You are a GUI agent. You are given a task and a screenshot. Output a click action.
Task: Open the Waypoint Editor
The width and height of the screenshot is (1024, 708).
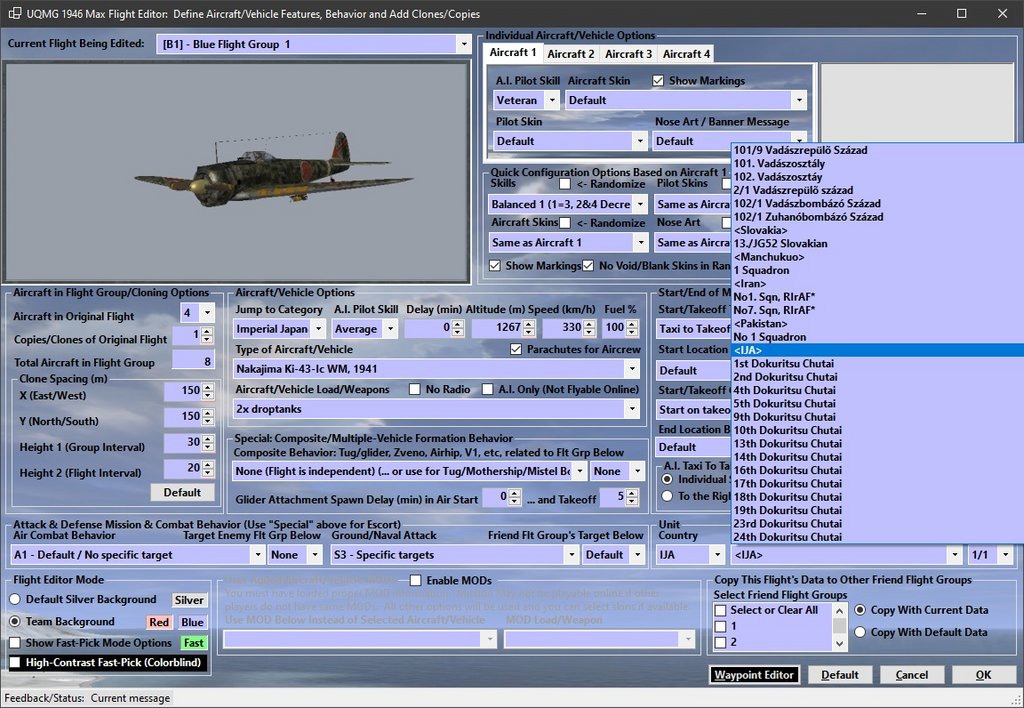(754, 675)
